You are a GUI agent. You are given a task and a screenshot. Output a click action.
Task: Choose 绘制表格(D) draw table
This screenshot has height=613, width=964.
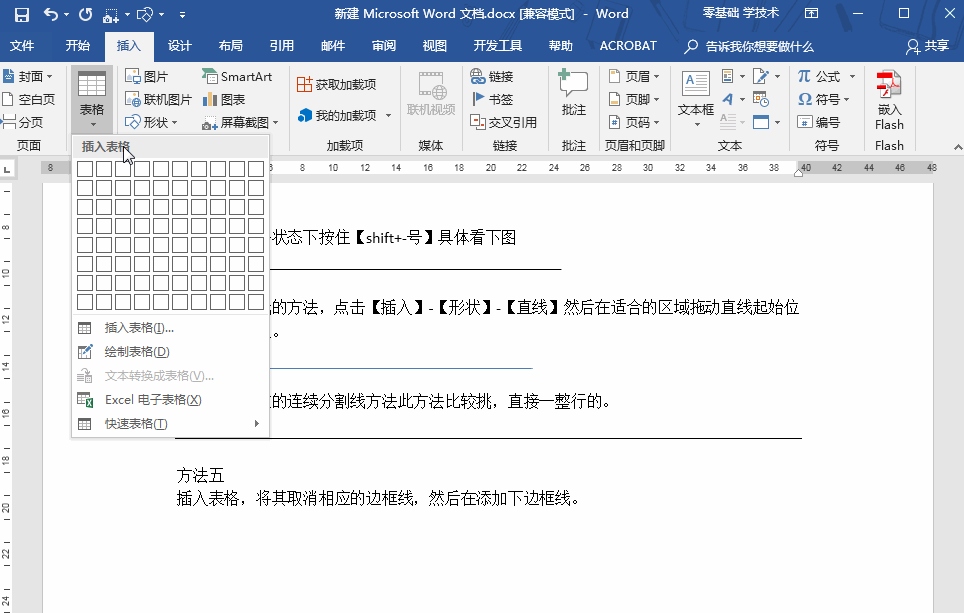(x=170, y=352)
